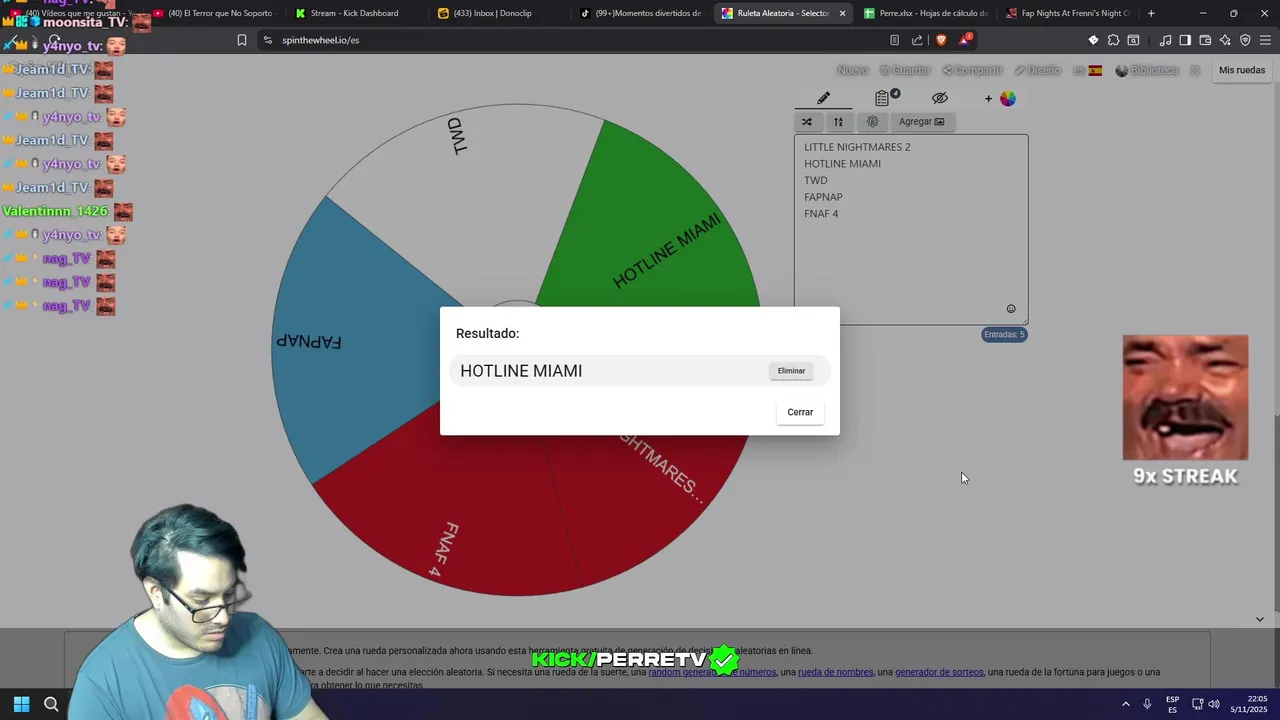
Task: Click the taskbar microphone icon
Action: pyautogui.click(x=1148, y=704)
